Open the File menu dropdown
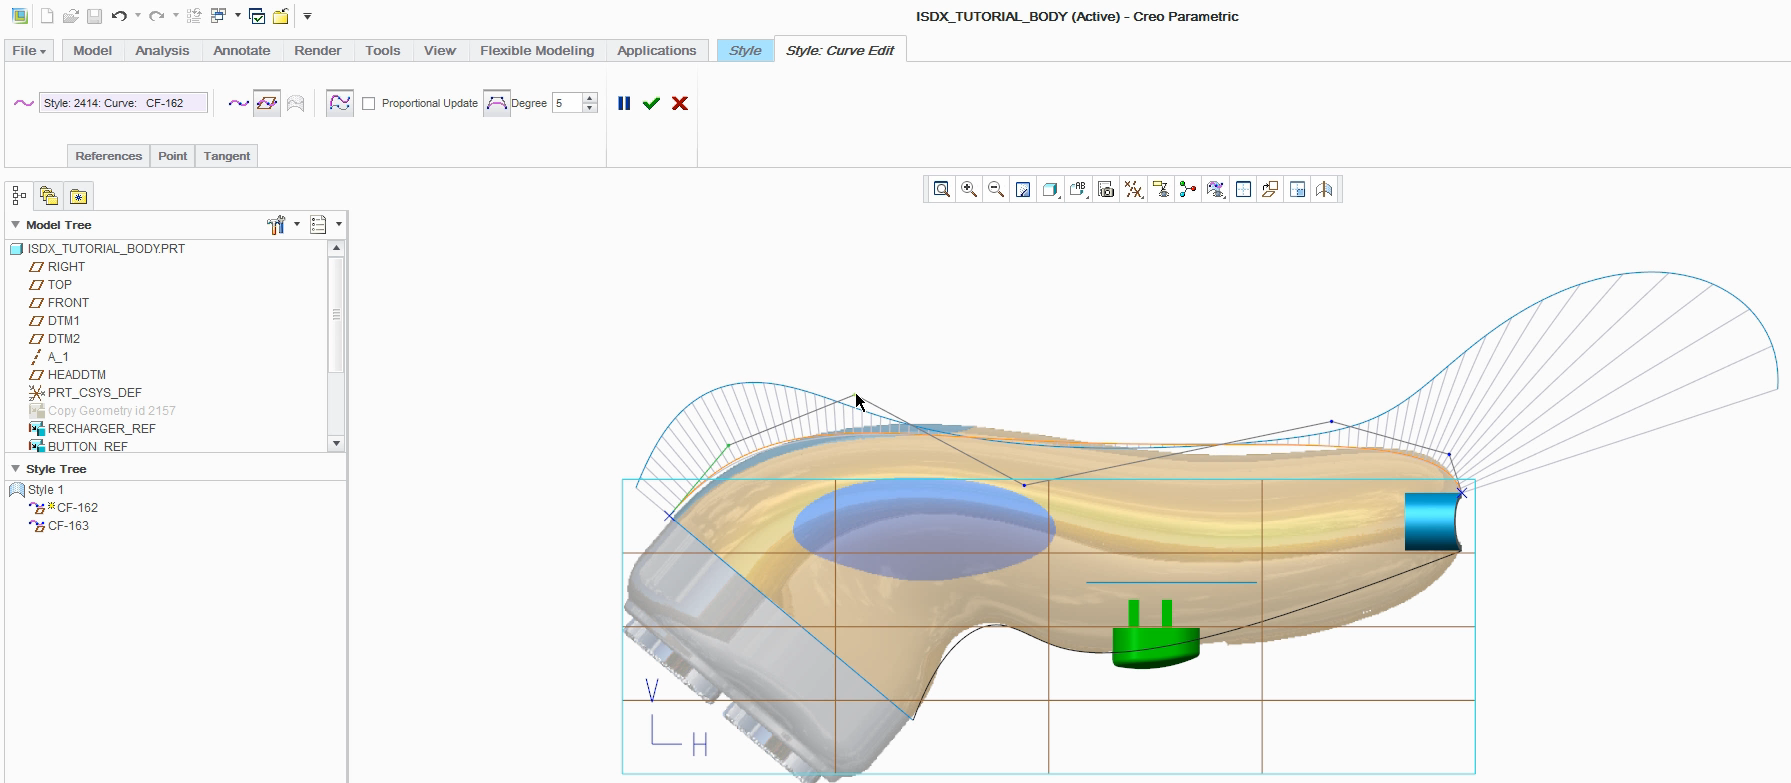 point(29,50)
